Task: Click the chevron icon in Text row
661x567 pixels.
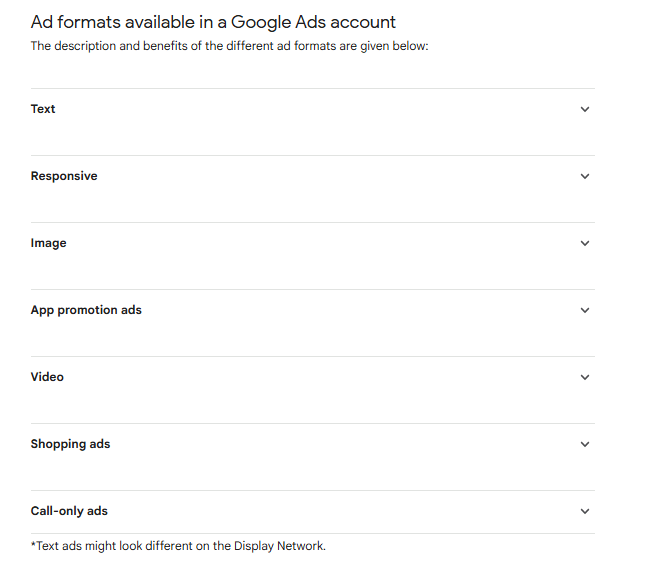Action: 585,109
